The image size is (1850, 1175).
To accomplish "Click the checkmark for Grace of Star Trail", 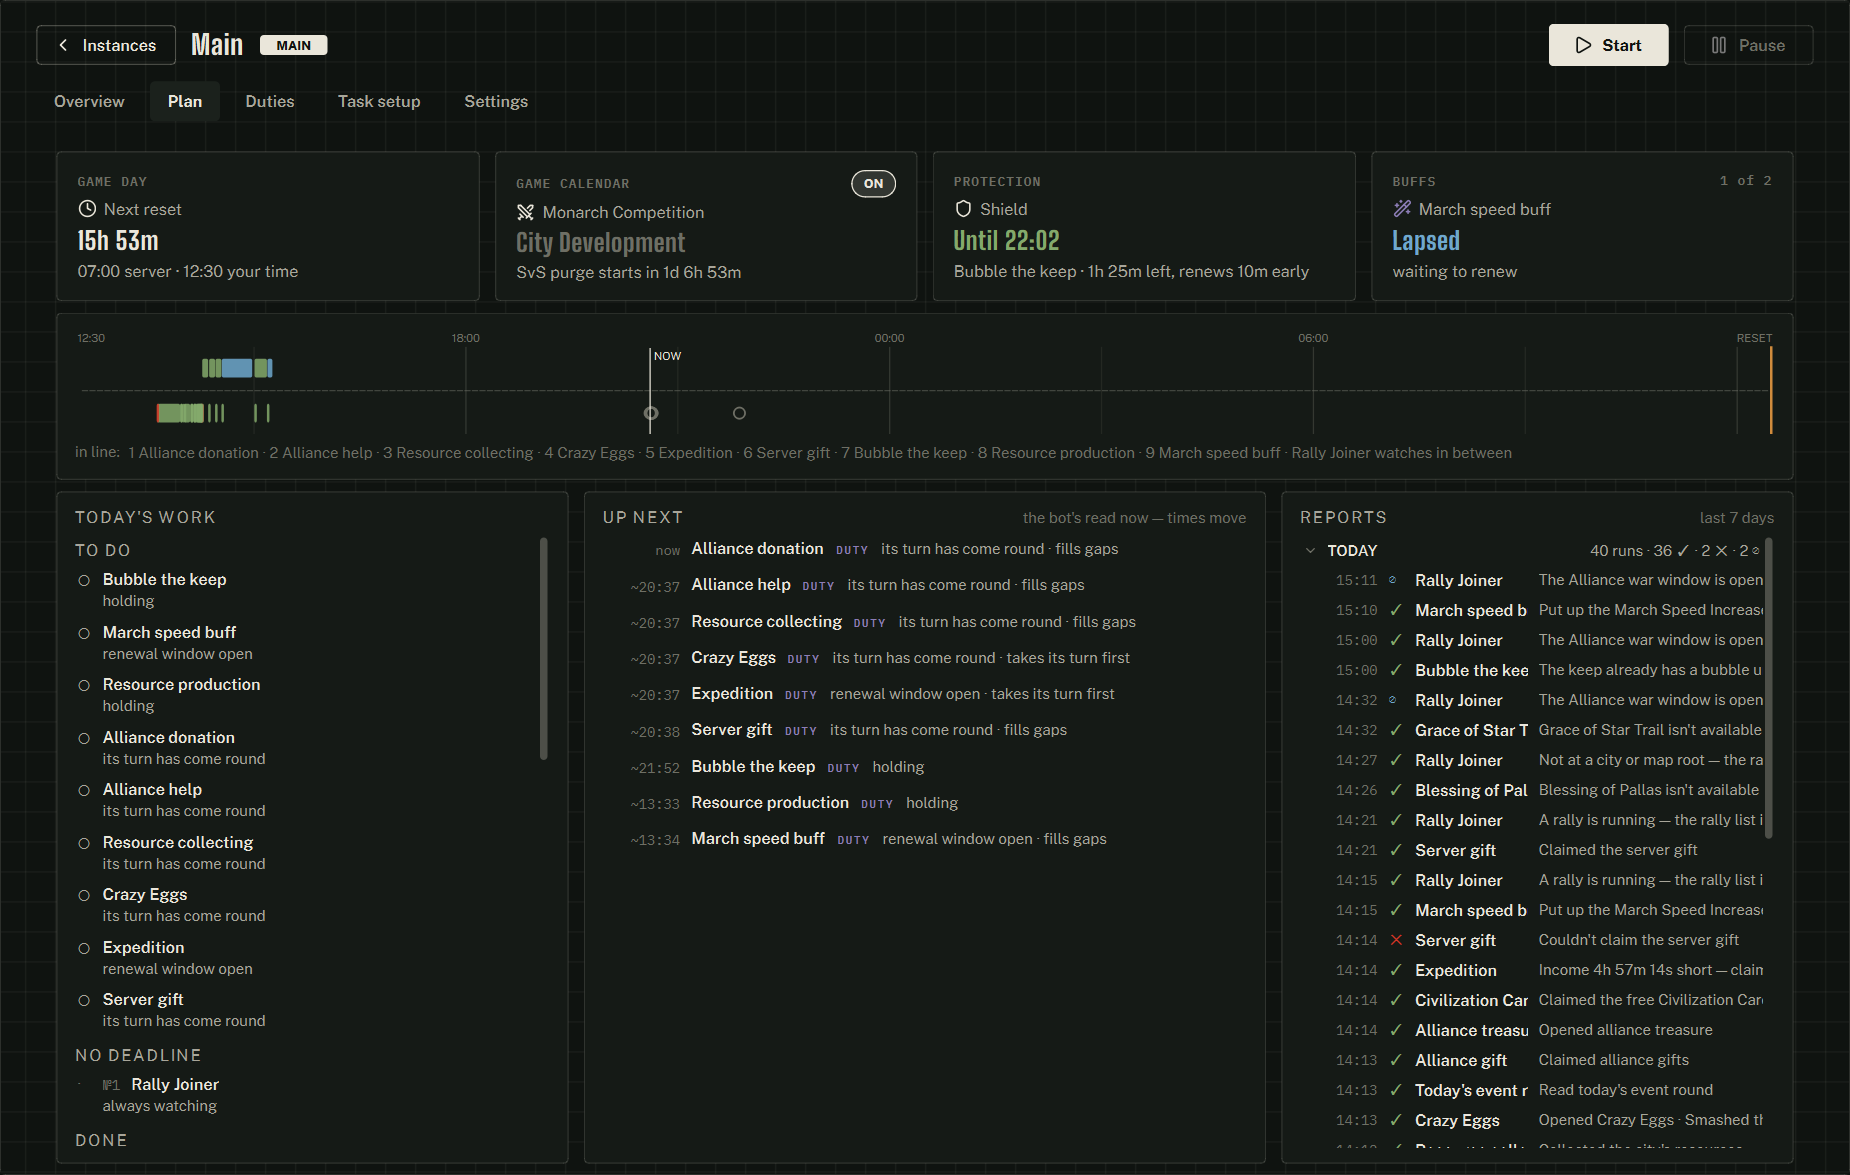I will click(x=1396, y=730).
